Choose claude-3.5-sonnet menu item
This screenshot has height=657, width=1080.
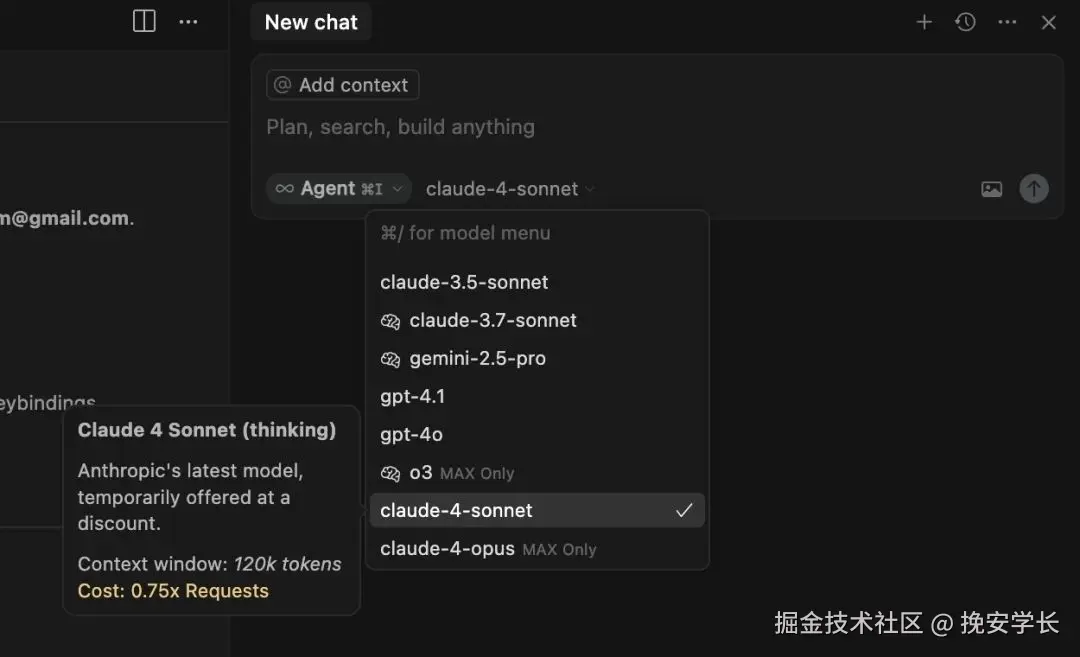tap(464, 283)
